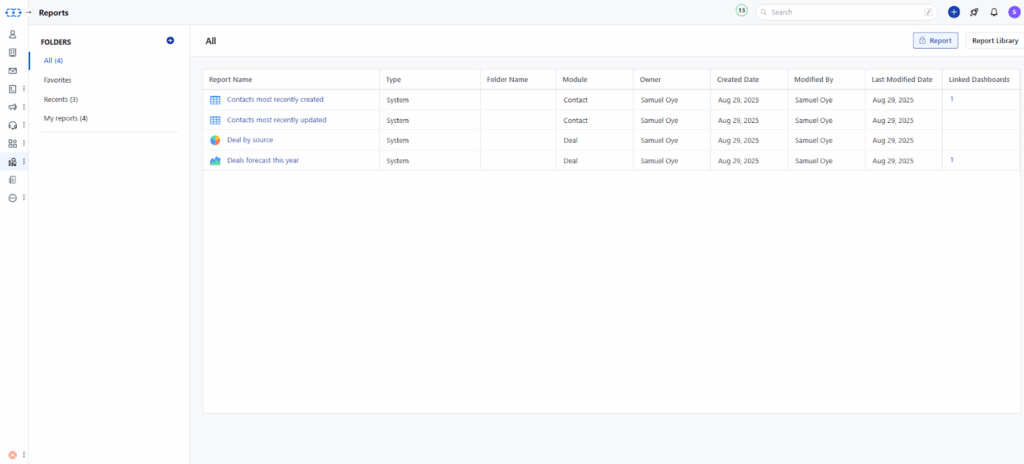The image size is (1024, 464).
Task: Click the rocket icon in top bar
Action: [974, 12]
